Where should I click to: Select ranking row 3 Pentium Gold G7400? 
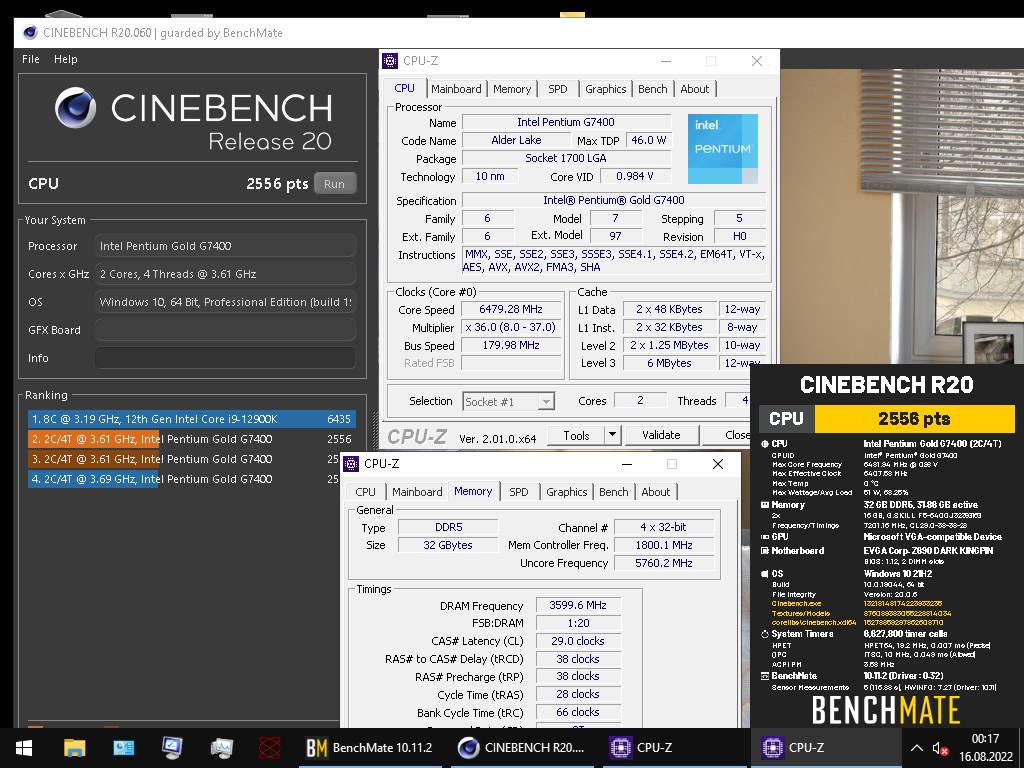[x=184, y=459]
